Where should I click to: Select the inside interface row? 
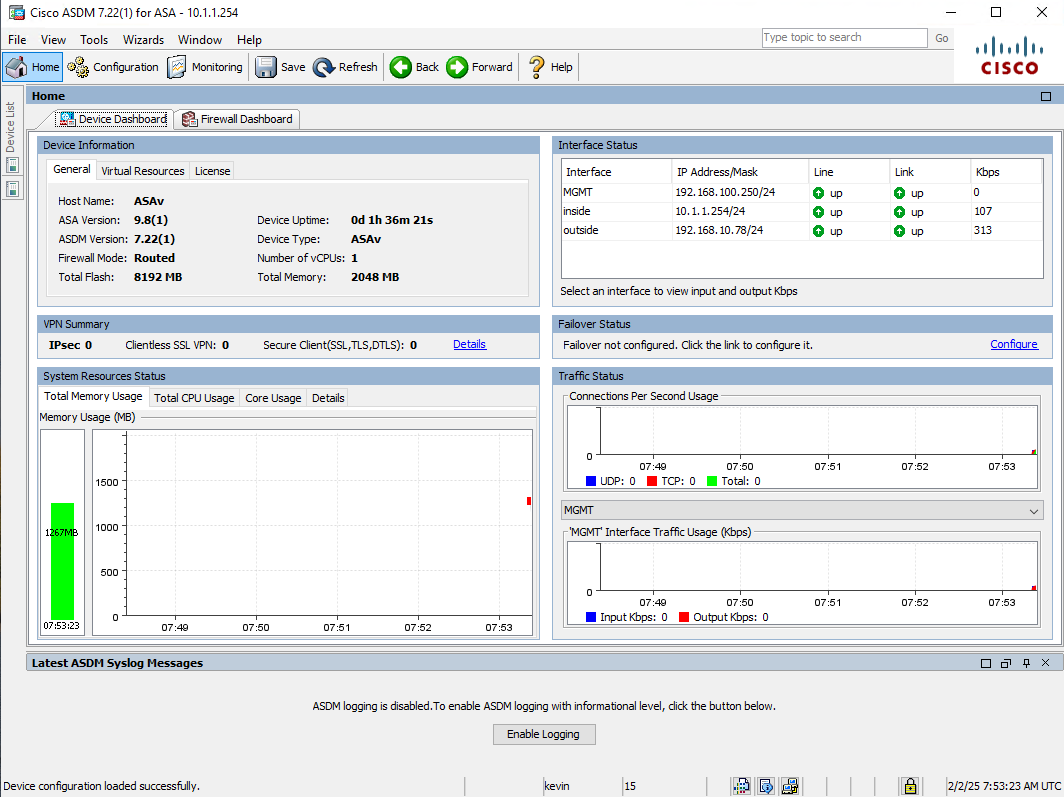(801, 212)
